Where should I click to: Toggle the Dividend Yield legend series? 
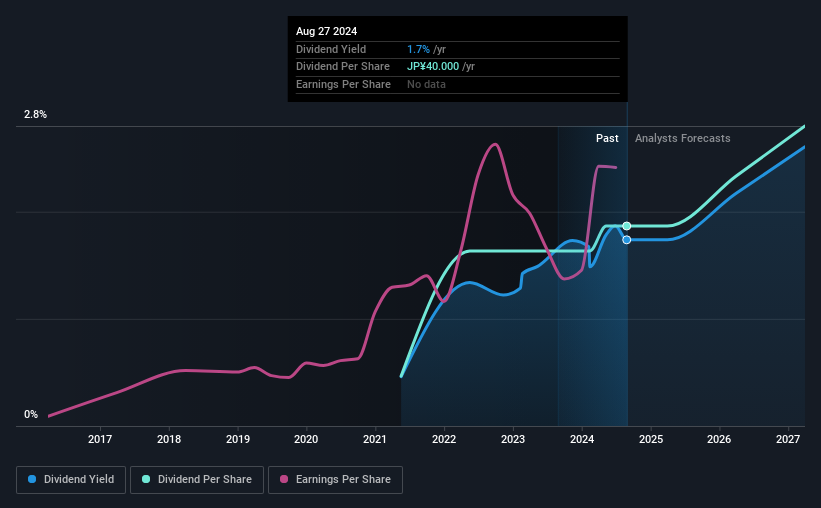tap(70, 480)
